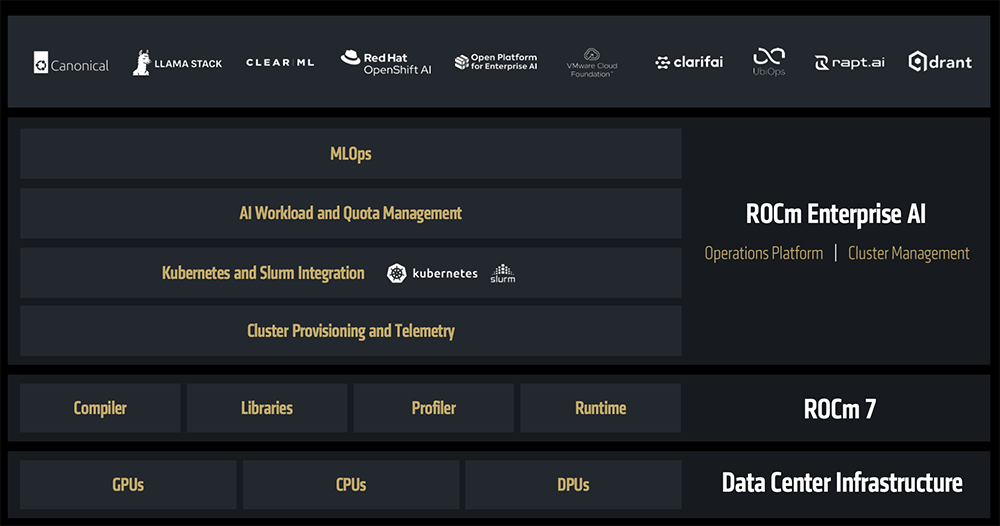
Task: Select the Compiler block
Action: (100, 408)
